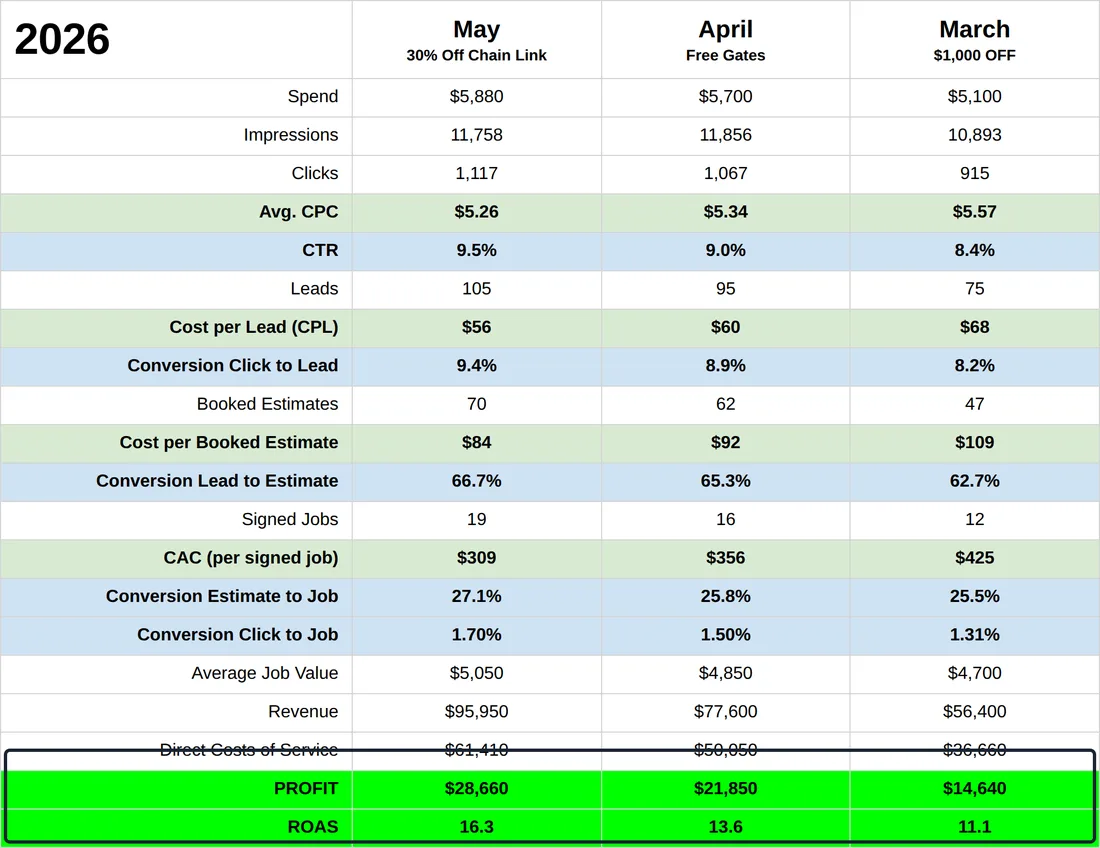Click March click-to-job value 1.31%
The image size is (1100, 848).
[974, 635]
